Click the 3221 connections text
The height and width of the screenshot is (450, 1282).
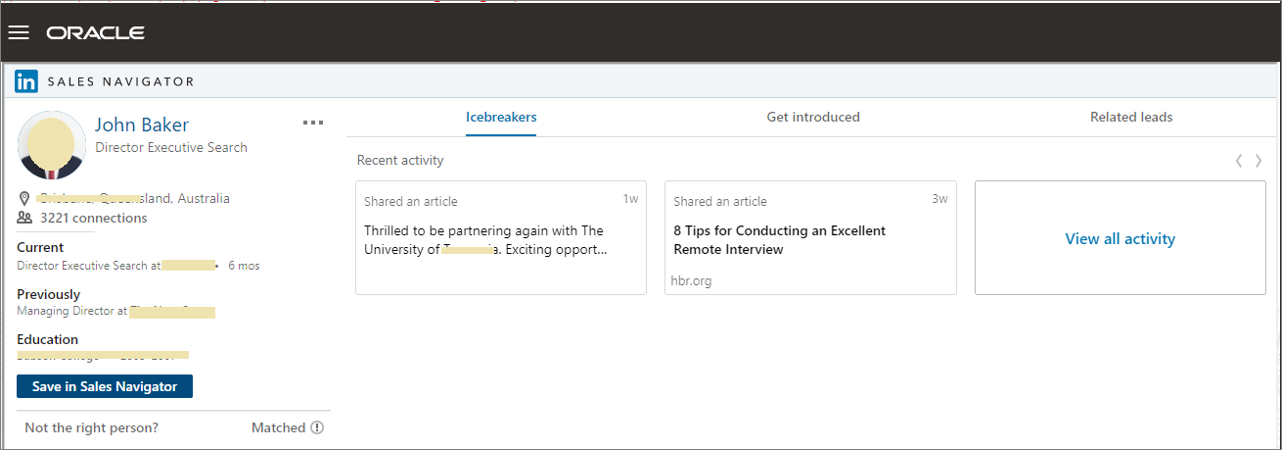tap(94, 218)
